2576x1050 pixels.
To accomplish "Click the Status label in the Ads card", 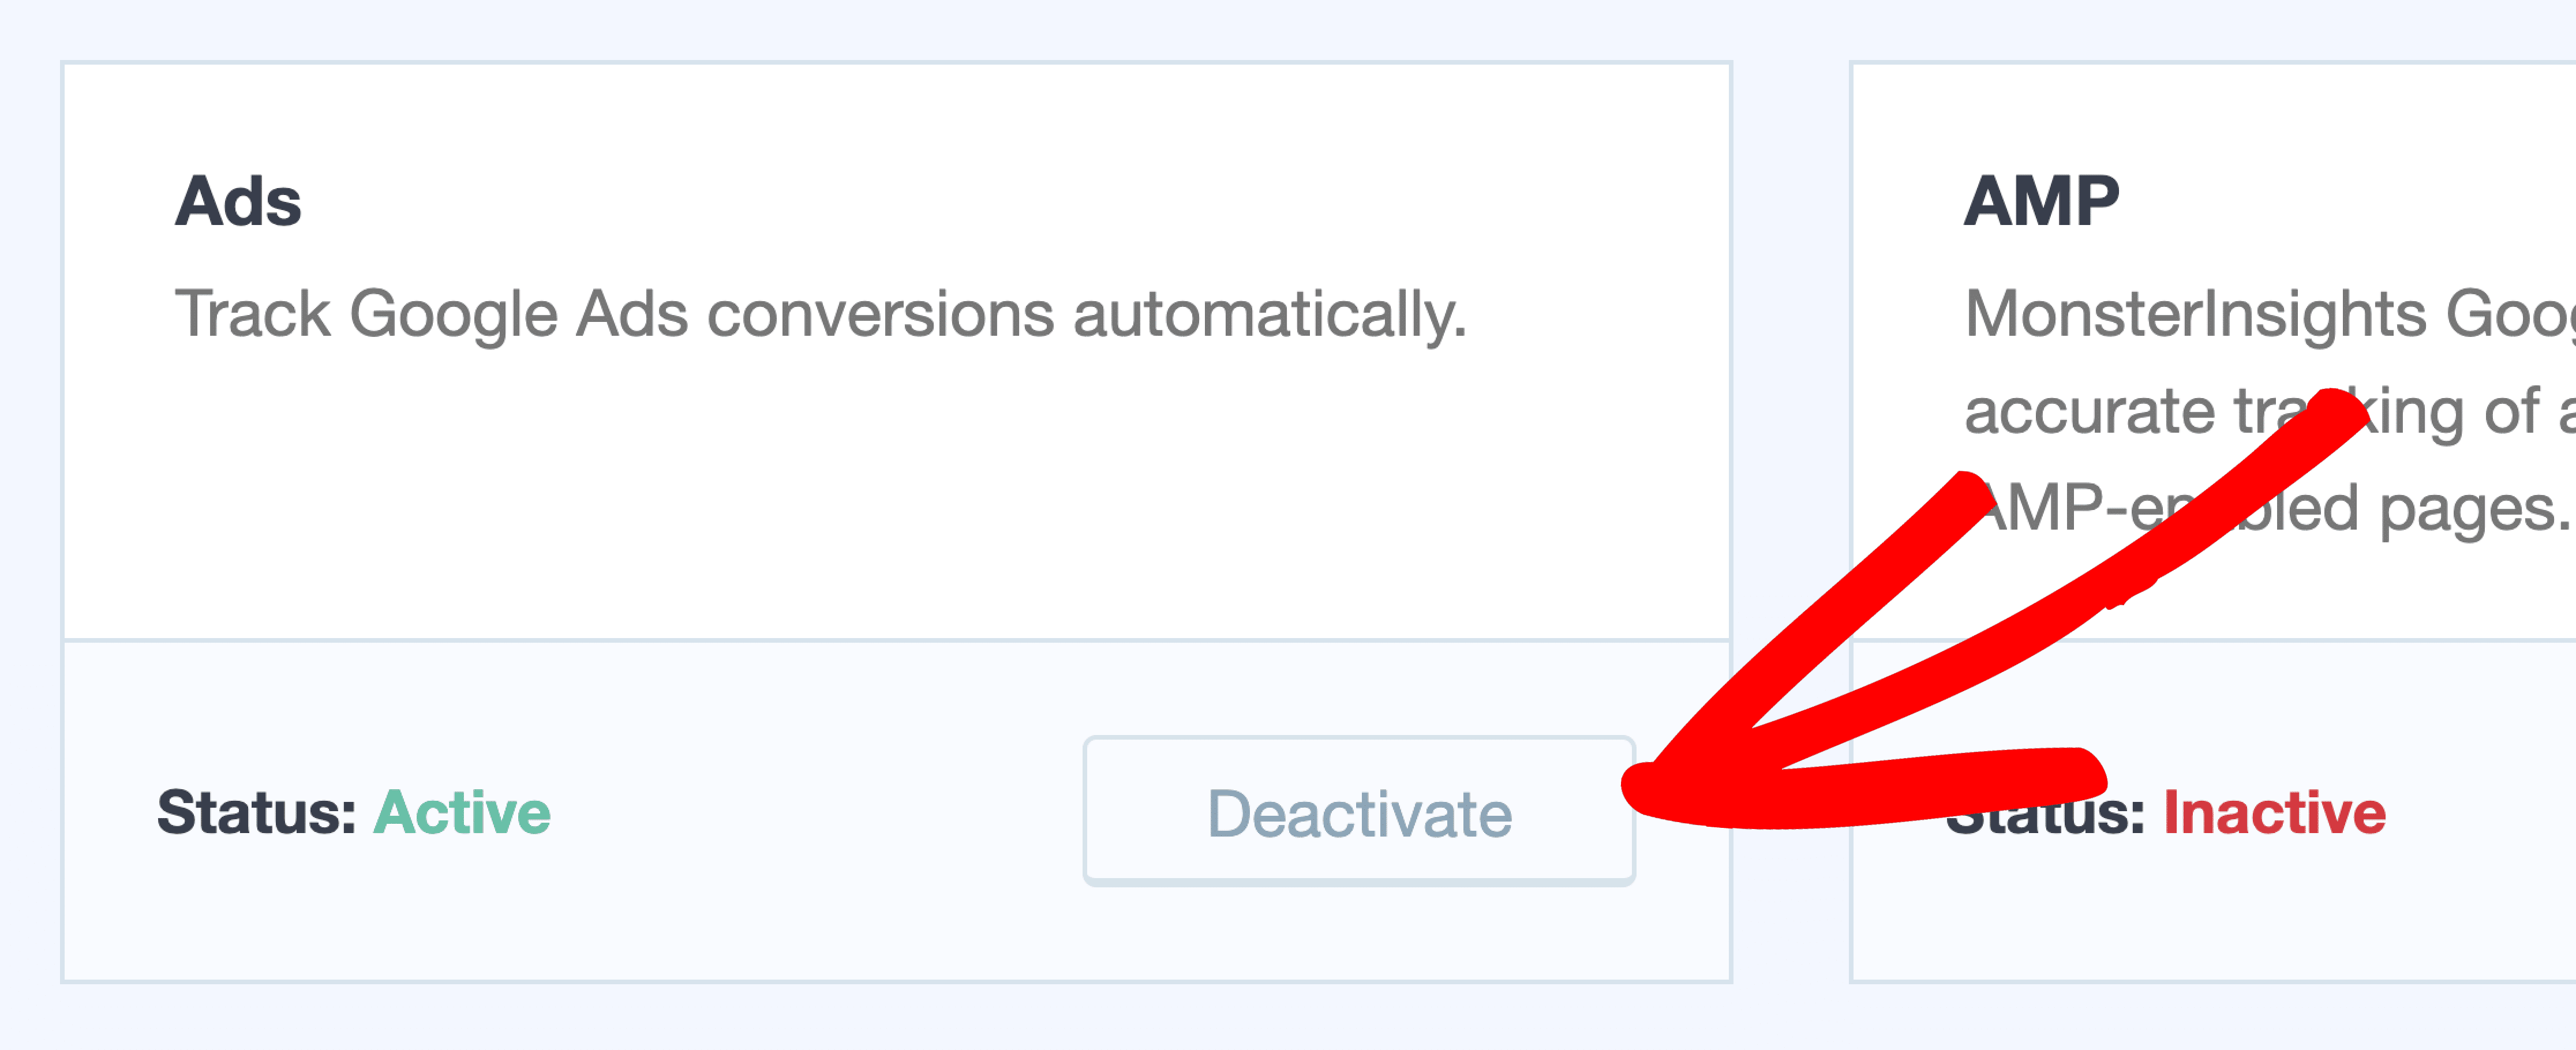I will tap(257, 812).
